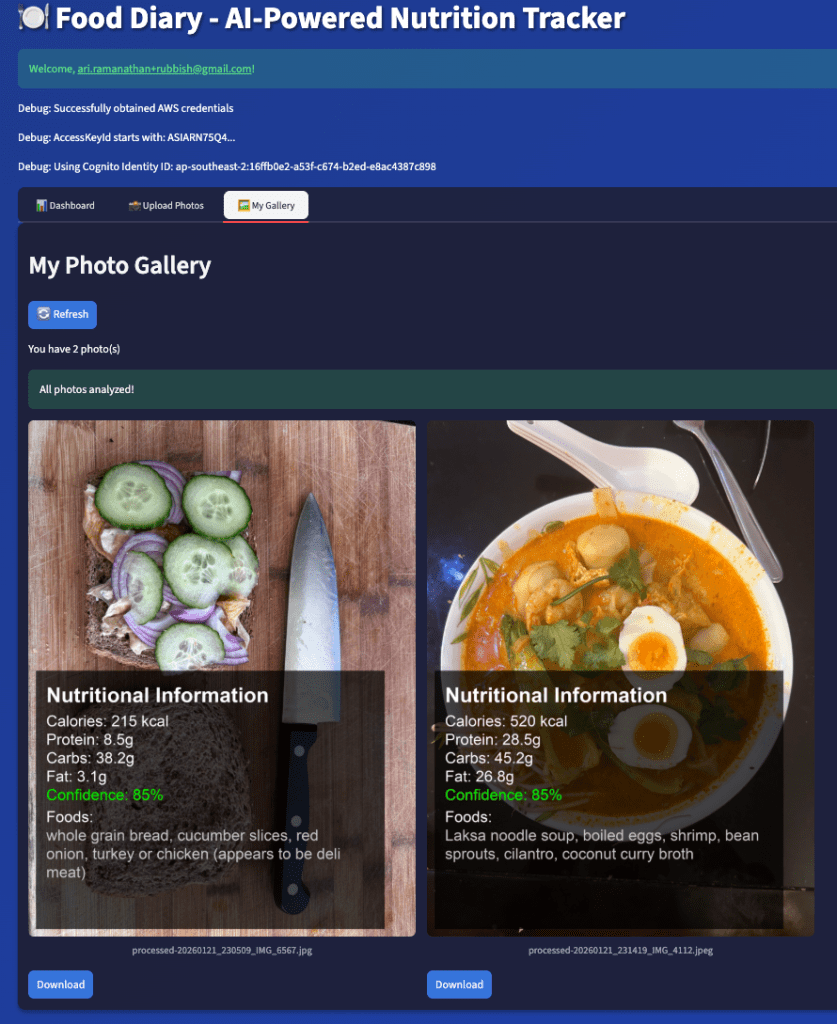
Task: Open the laksa noodle soup thumbnail
Action: [x=620, y=678]
